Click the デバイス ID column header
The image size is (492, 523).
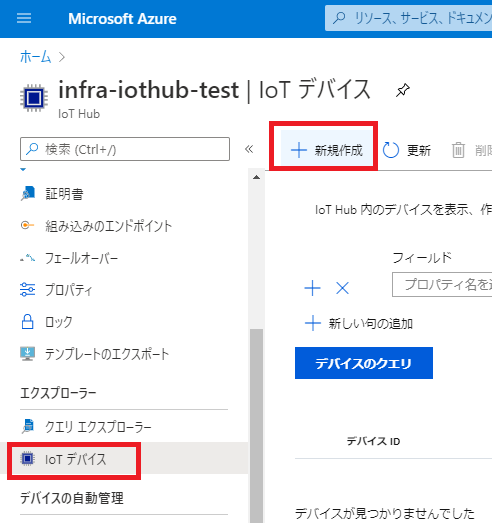click(x=373, y=441)
